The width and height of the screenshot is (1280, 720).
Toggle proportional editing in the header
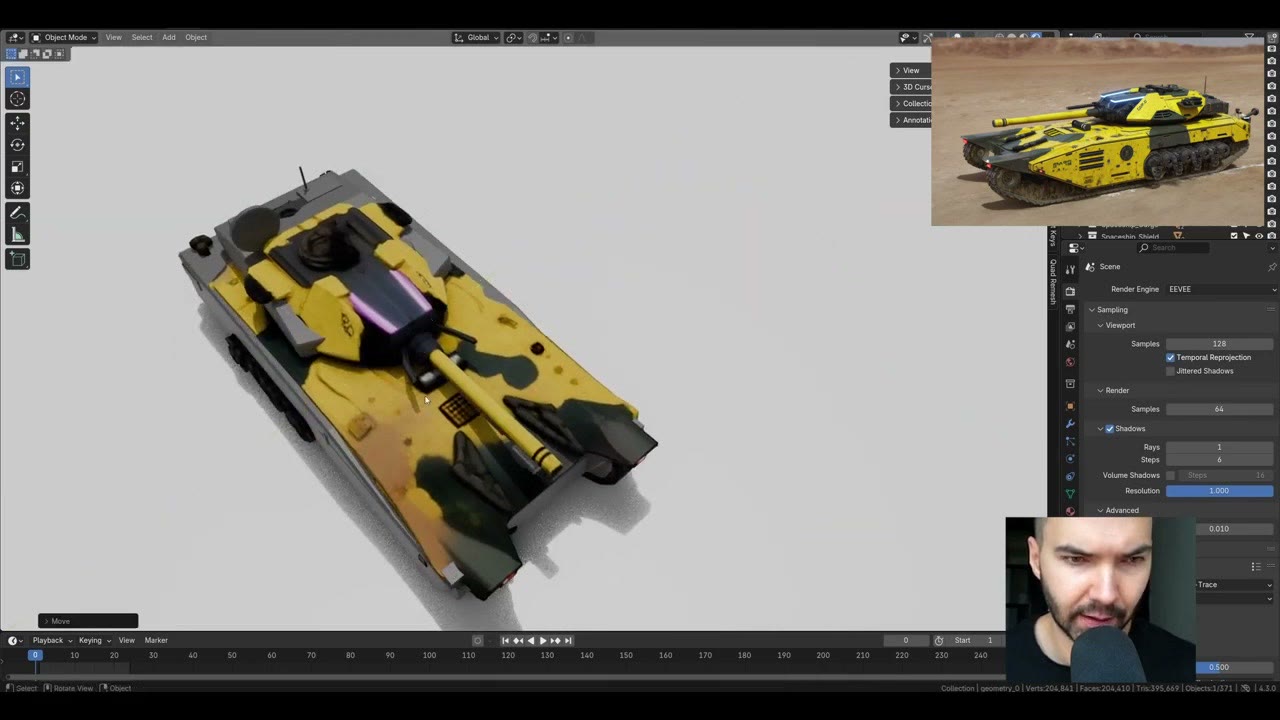tap(568, 38)
